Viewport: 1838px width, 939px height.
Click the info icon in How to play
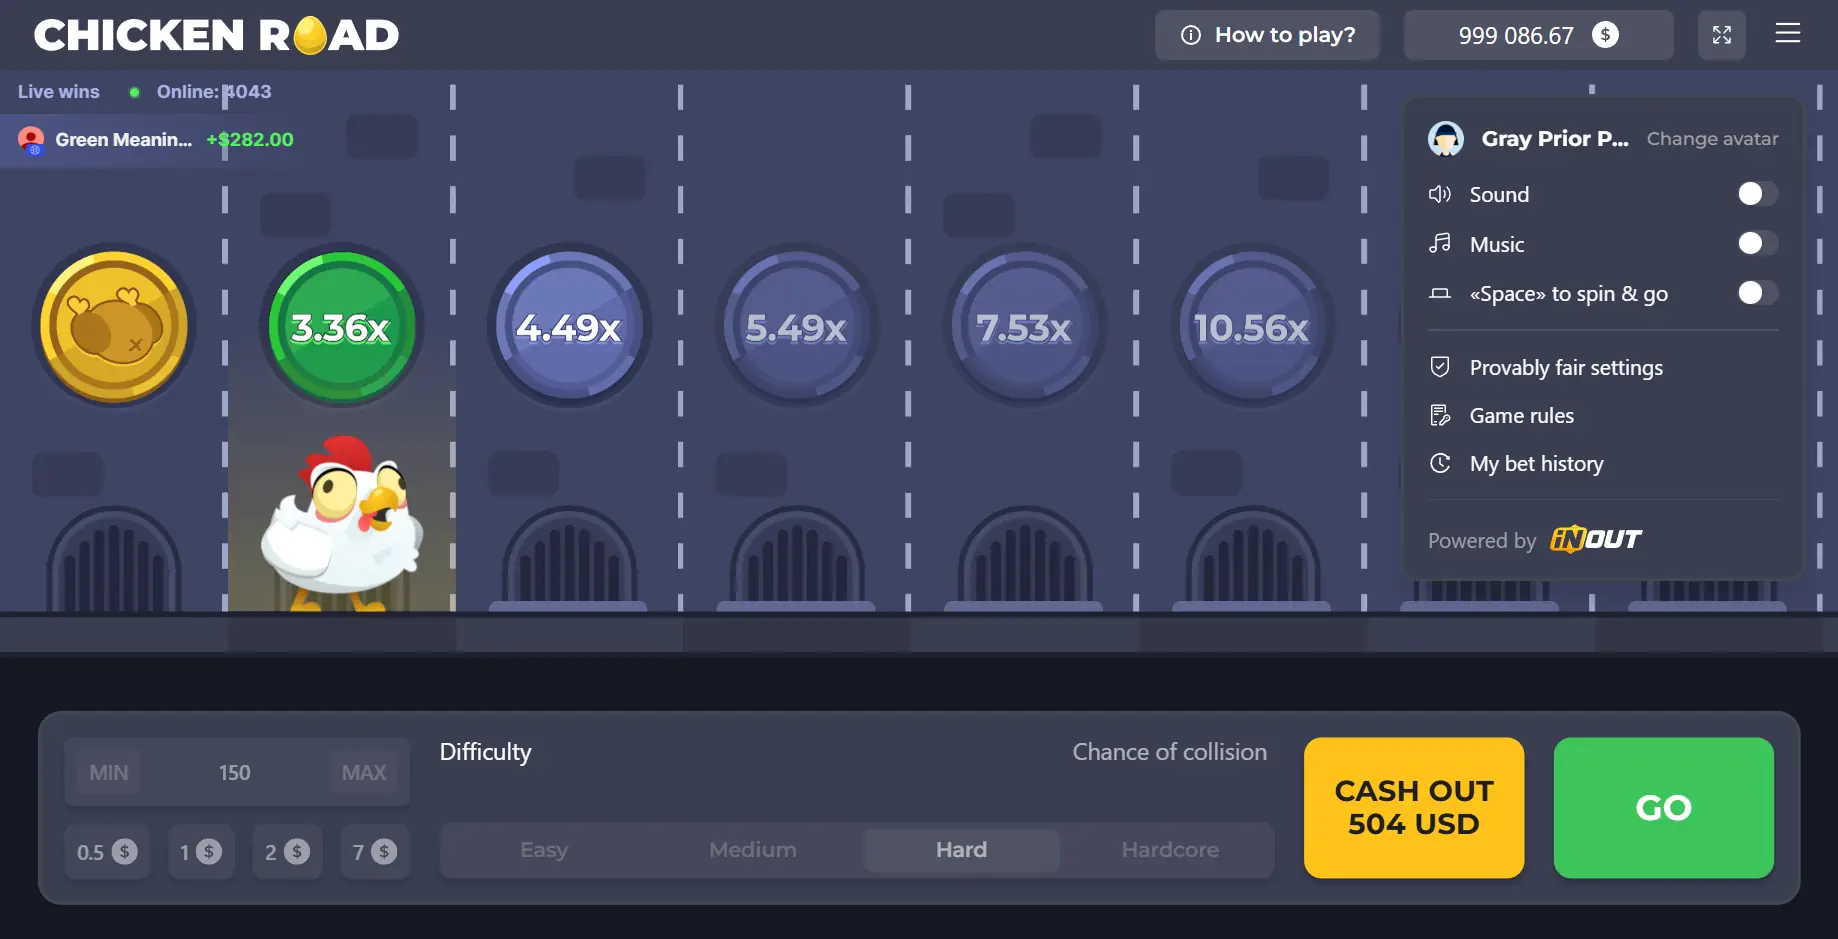click(x=1190, y=34)
